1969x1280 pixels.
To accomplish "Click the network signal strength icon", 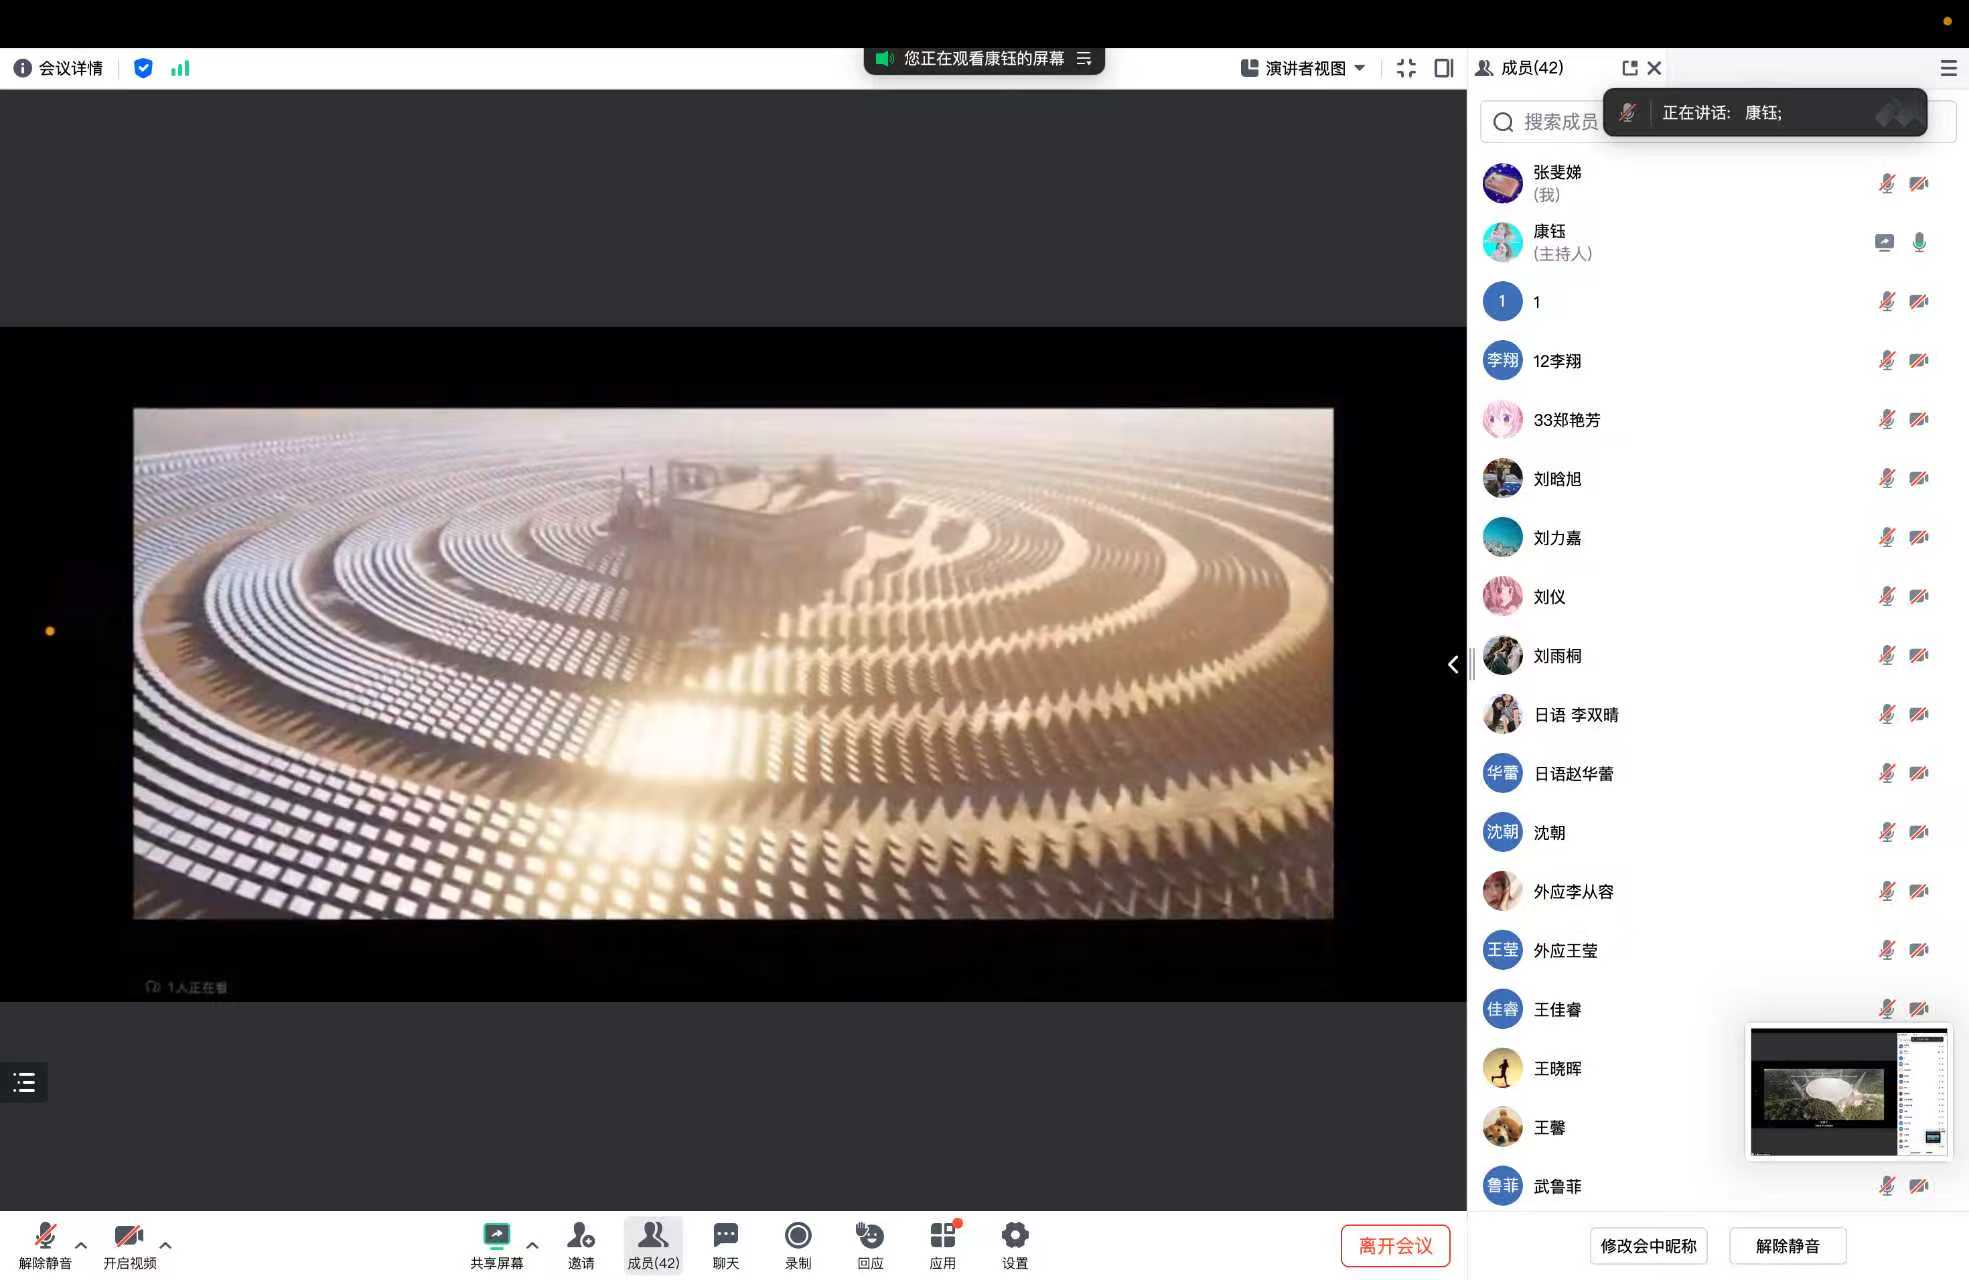I will 180,68.
